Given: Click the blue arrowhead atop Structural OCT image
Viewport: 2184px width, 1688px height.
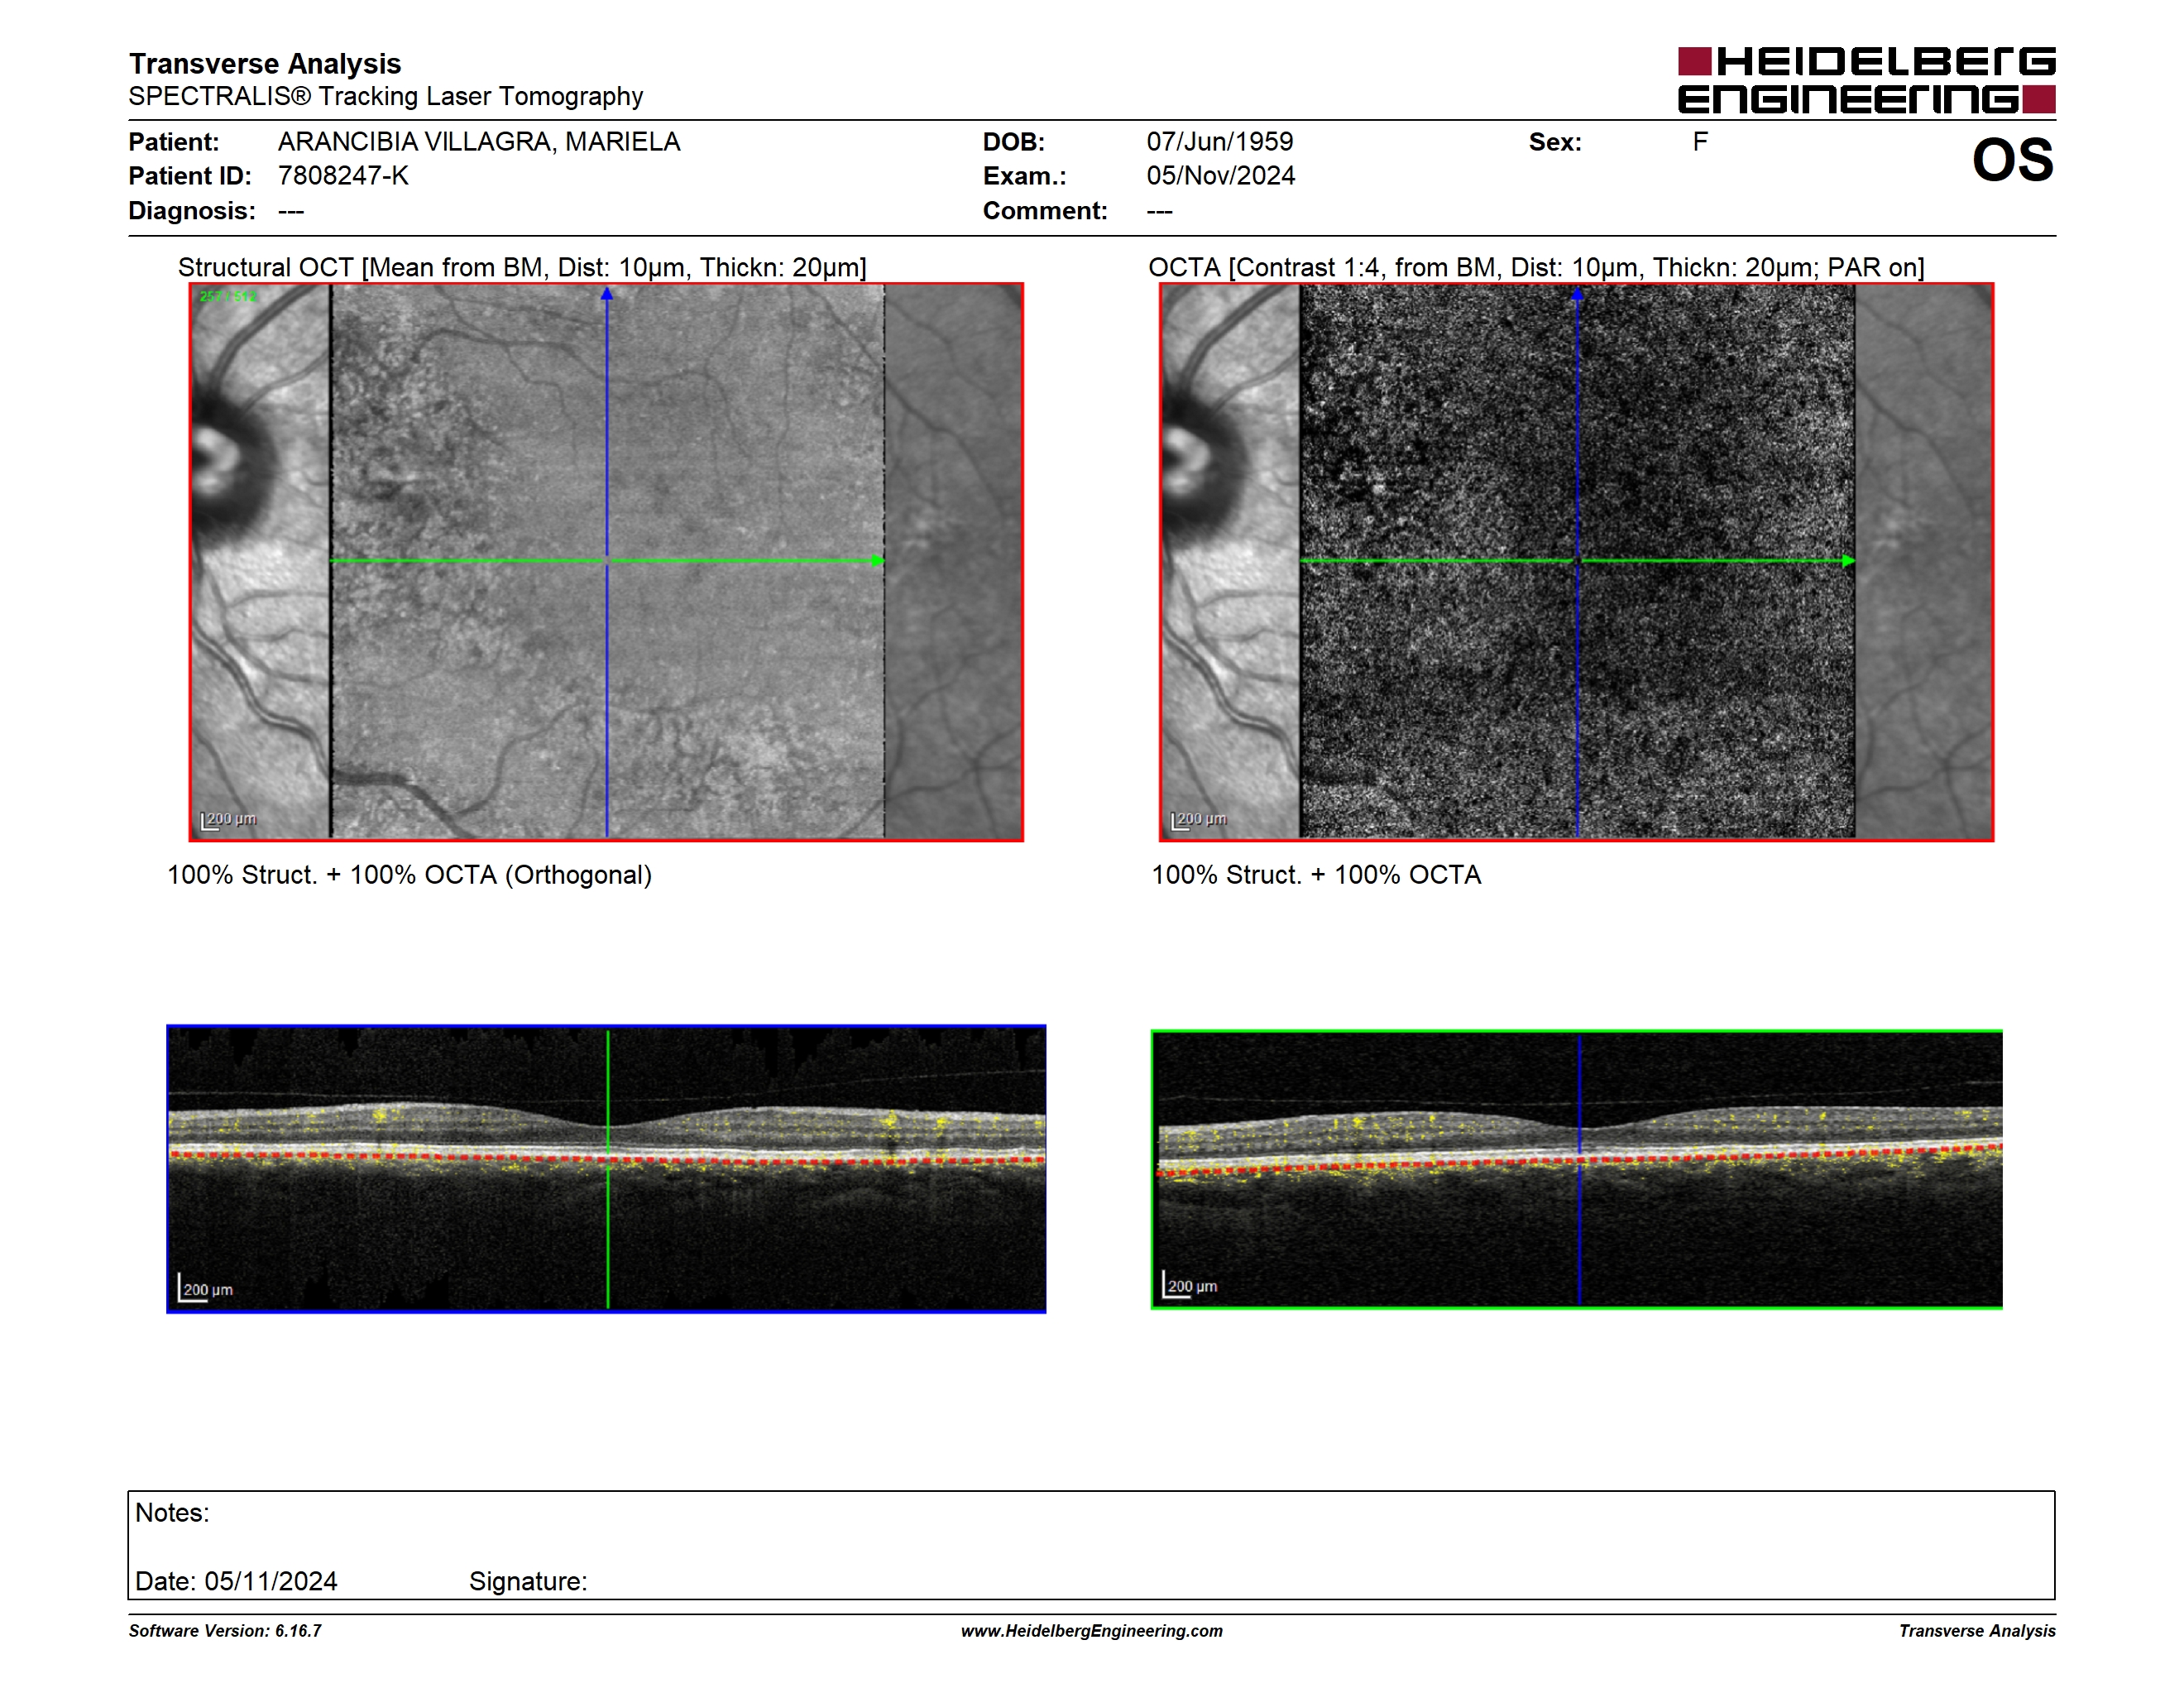Looking at the screenshot, I should point(606,294).
